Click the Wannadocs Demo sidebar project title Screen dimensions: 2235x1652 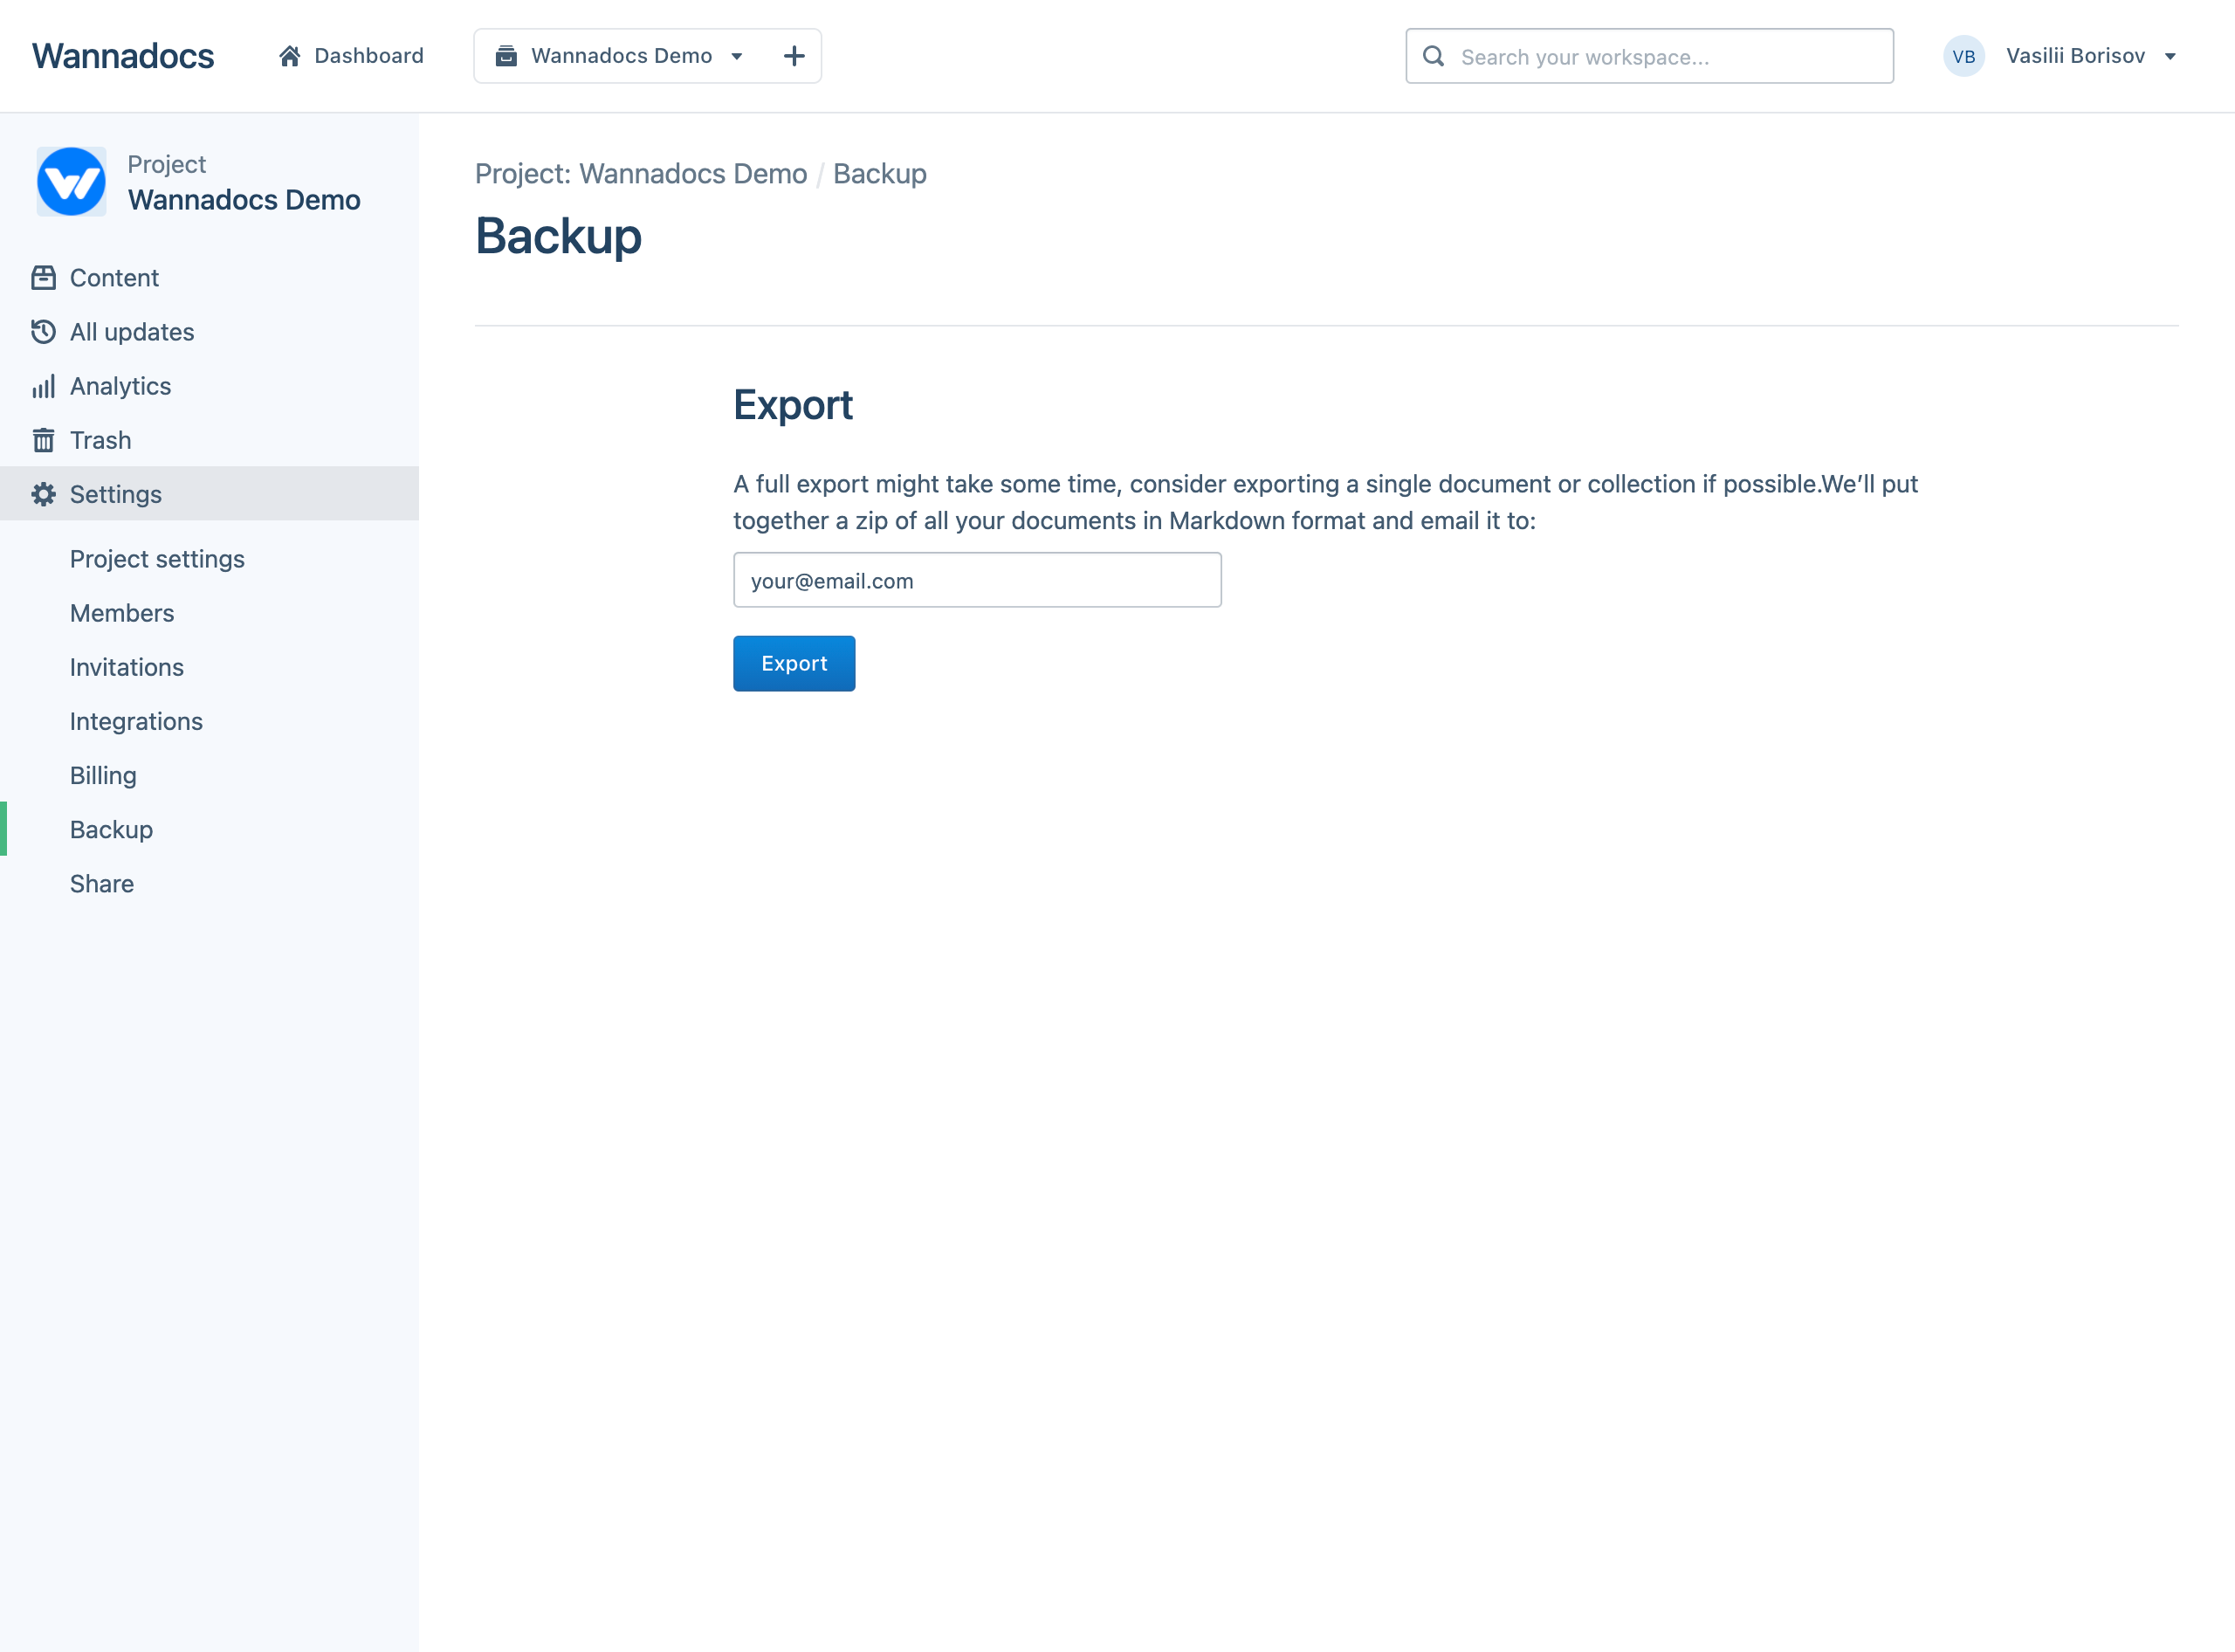point(244,200)
